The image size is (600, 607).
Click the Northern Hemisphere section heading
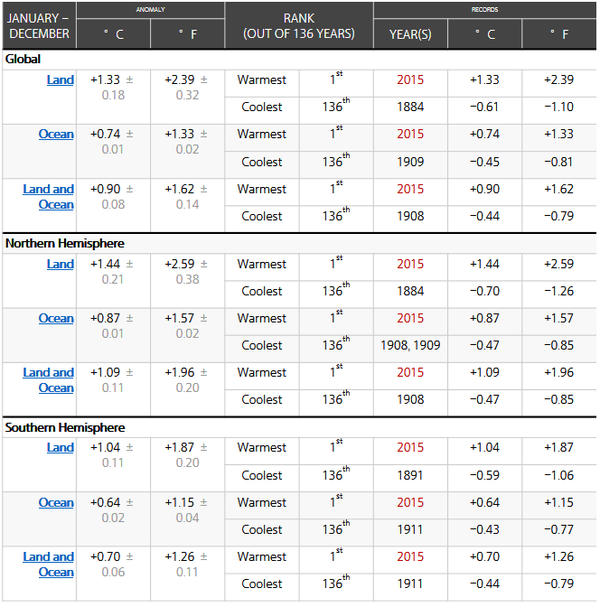[65, 243]
